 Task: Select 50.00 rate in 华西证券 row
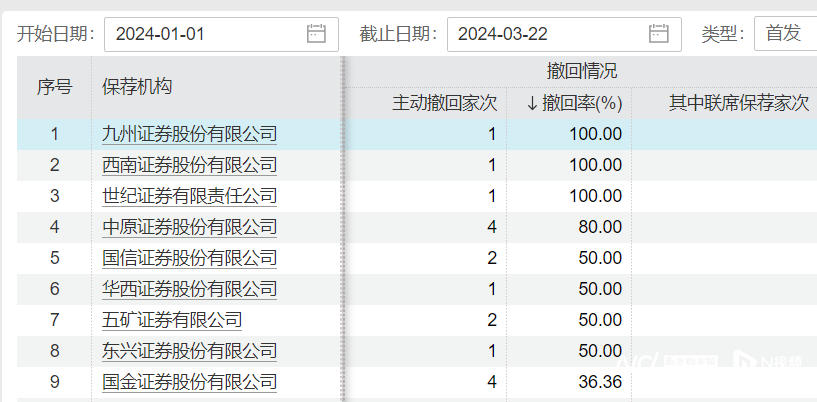click(600, 289)
